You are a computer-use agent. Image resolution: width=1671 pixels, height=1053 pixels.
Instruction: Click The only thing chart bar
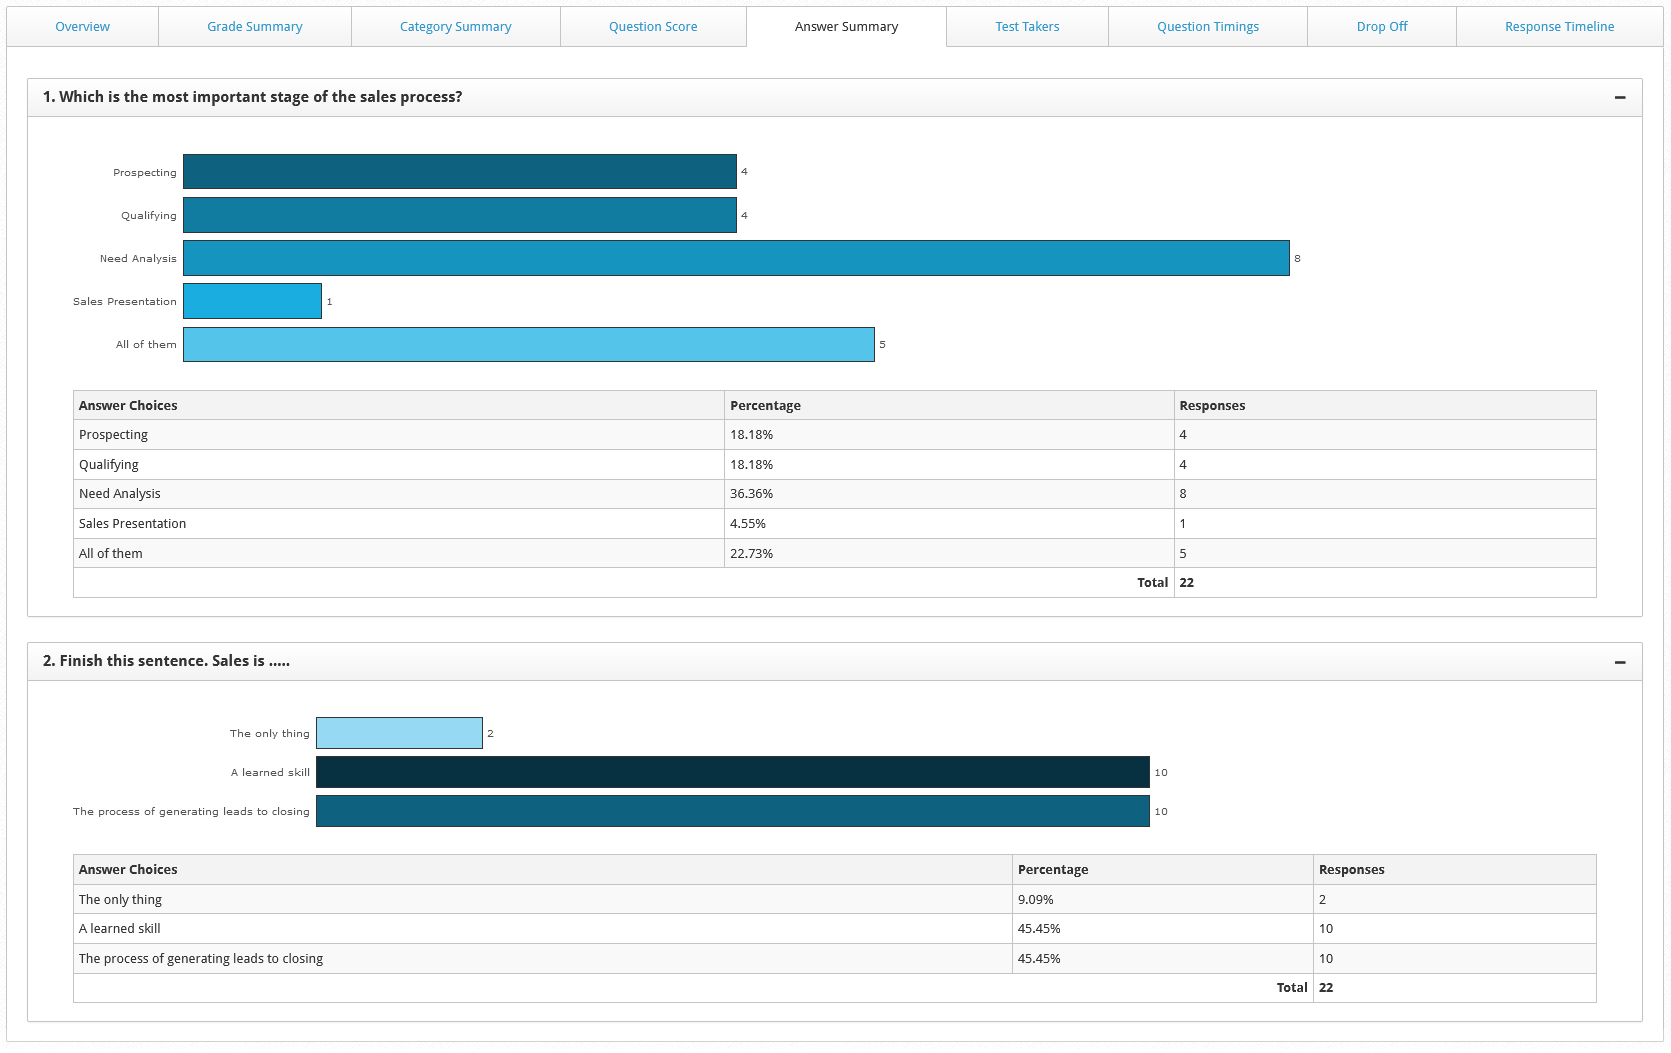[399, 733]
